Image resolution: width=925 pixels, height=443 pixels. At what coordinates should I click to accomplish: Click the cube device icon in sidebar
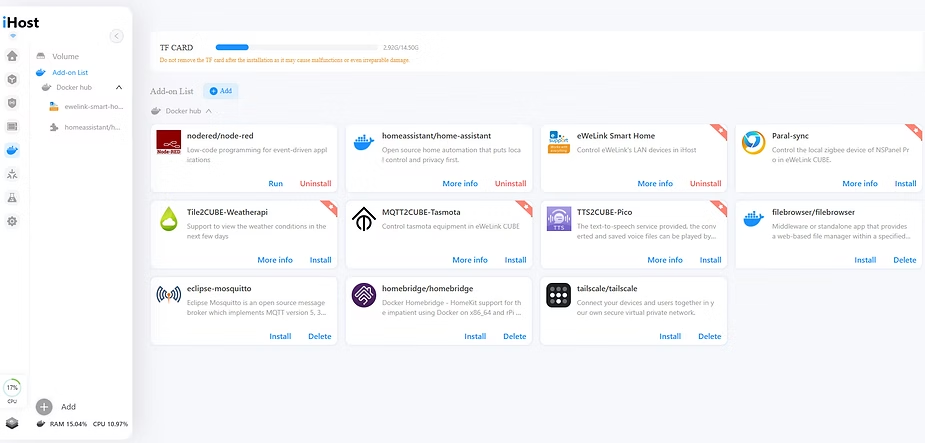pyautogui.click(x=12, y=79)
